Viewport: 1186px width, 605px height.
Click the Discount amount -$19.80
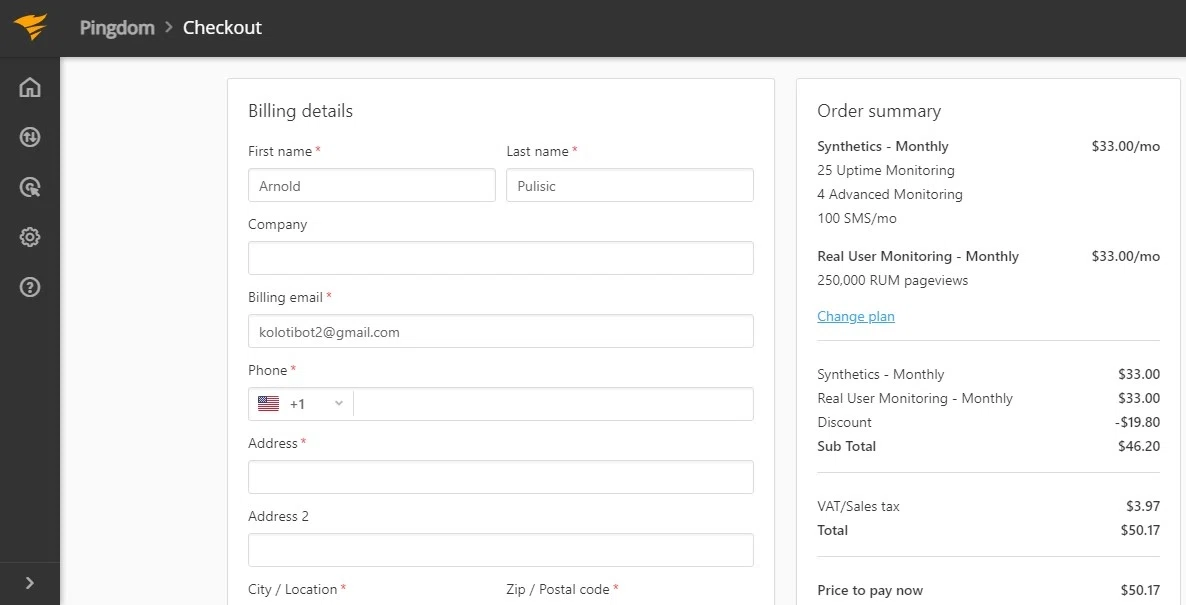(1137, 422)
